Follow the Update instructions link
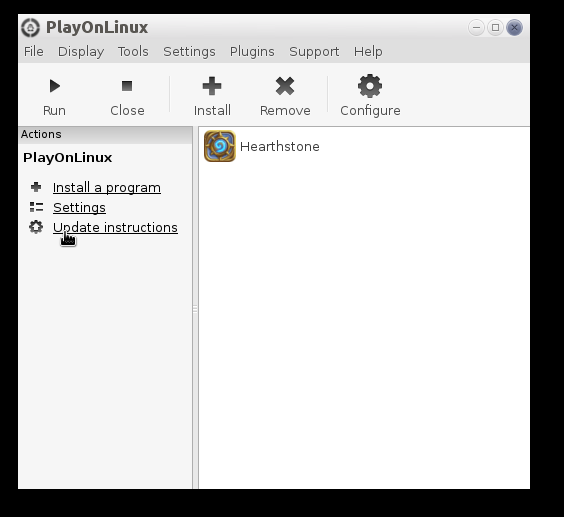The height and width of the screenshot is (517, 564). point(115,227)
